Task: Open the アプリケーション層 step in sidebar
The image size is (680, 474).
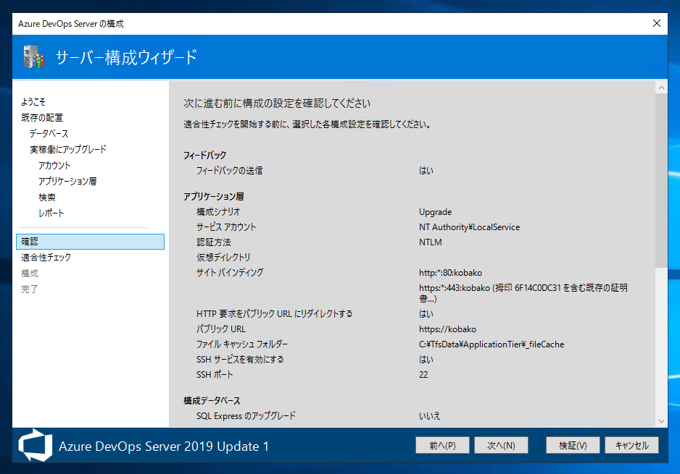Action: pyautogui.click(x=68, y=181)
